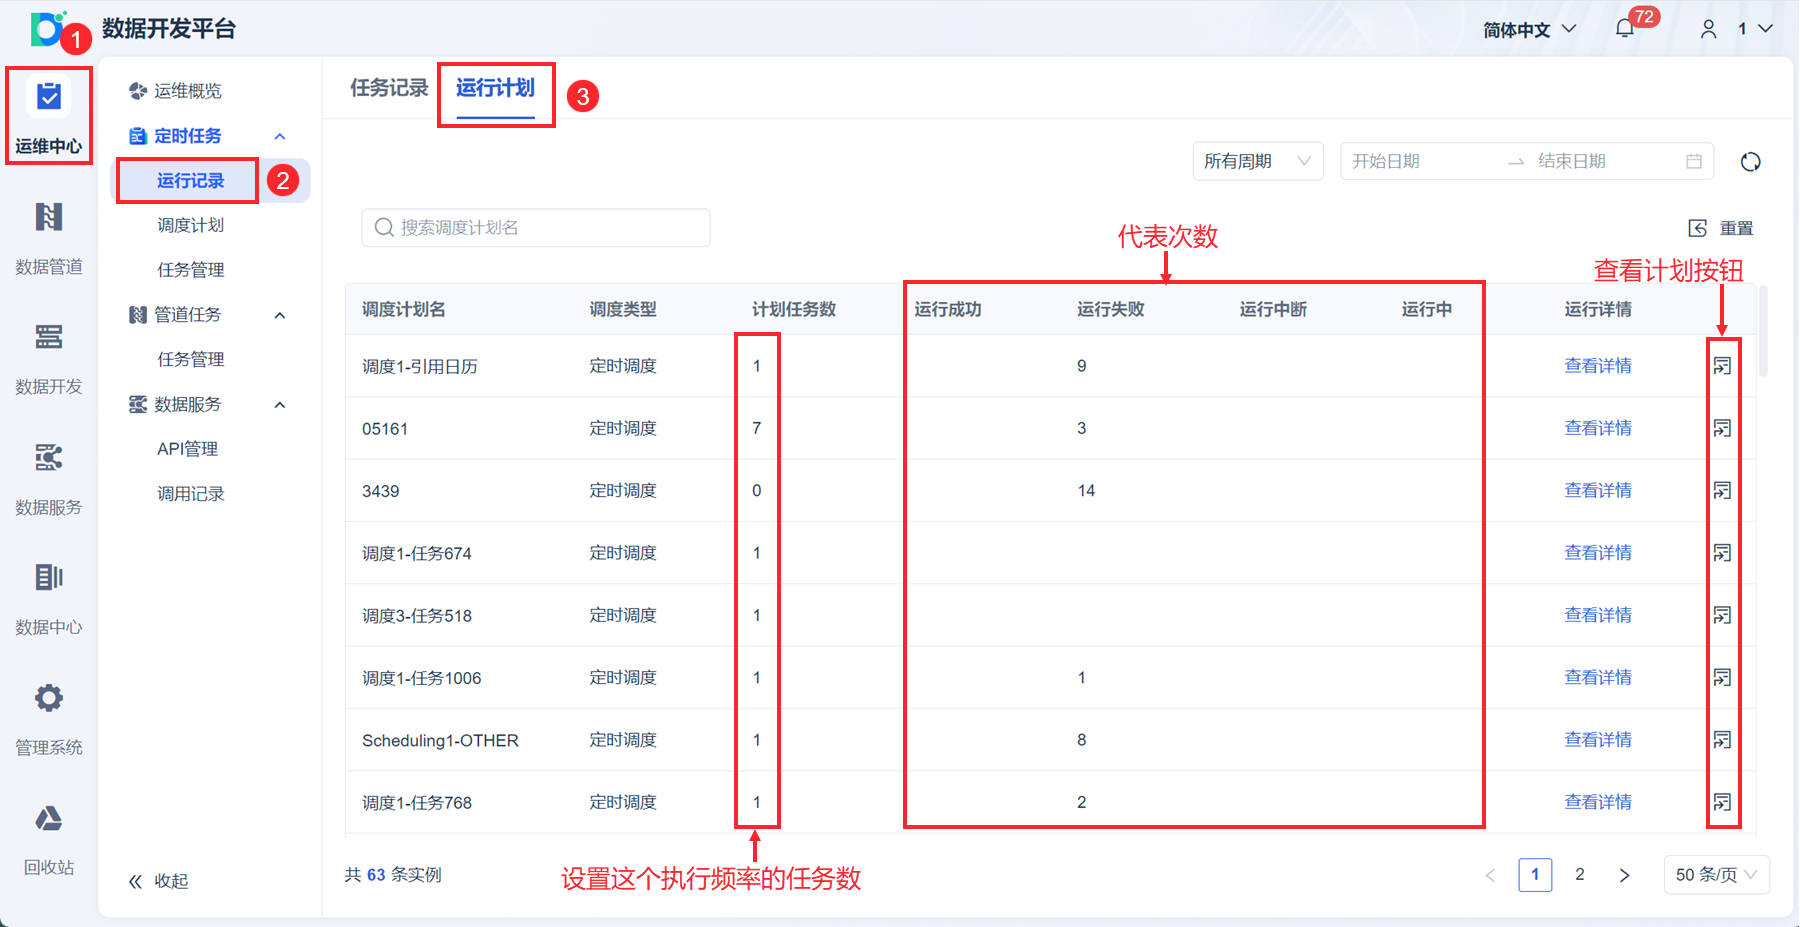Open the 50 条/页 page size dropdown

(x=1716, y=875)
